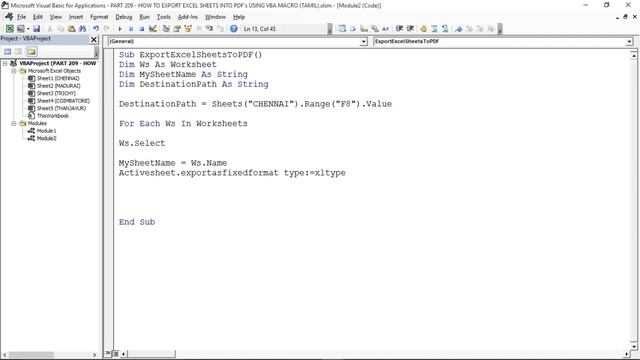Open the Edit menu
Screen dimensions: 640x360
(38, 17)
